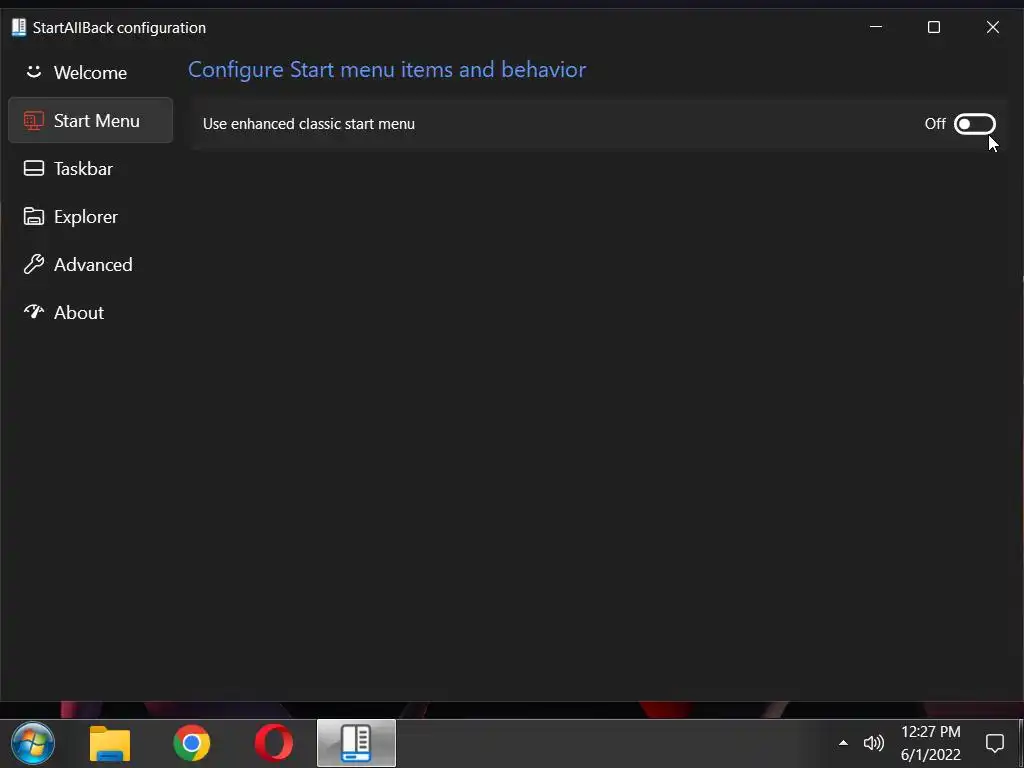
Task: Open the notification center icon
Action: click(995, 743)
